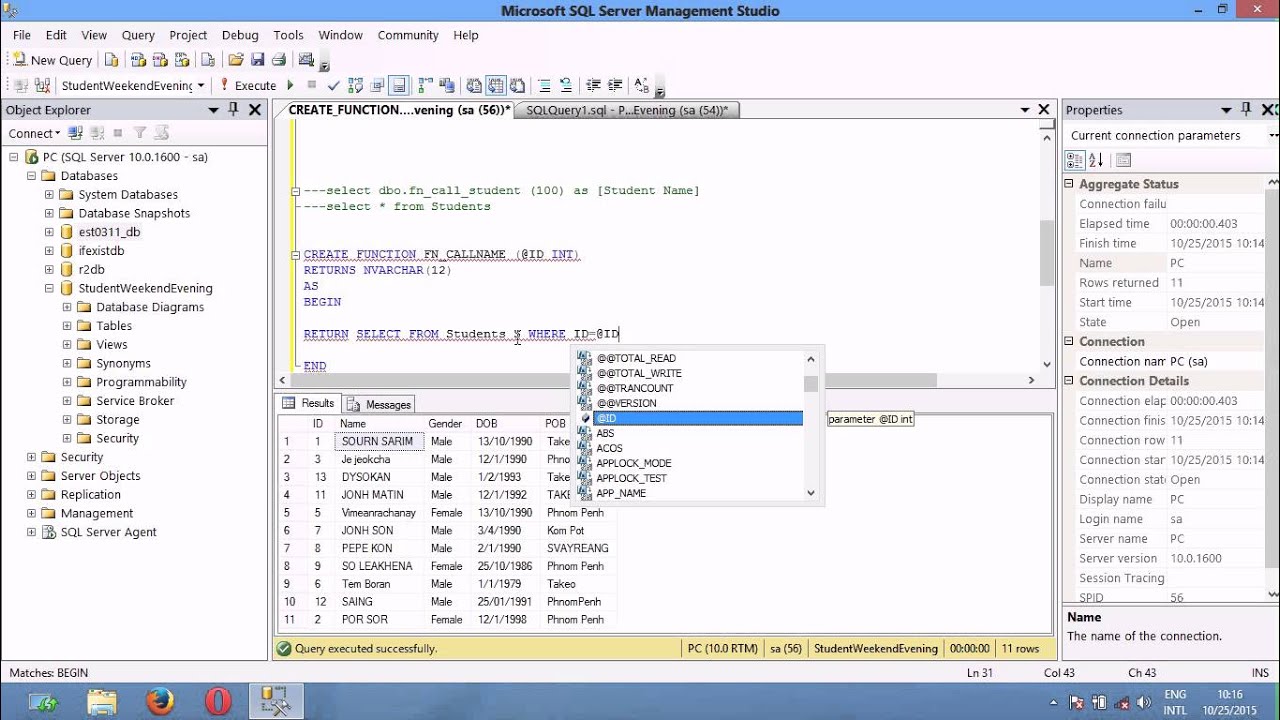Image resolution: width=1280 pixels, height=720 pixels.
Task: Collapse the Databases tree node
Action: tap(31, 176)
